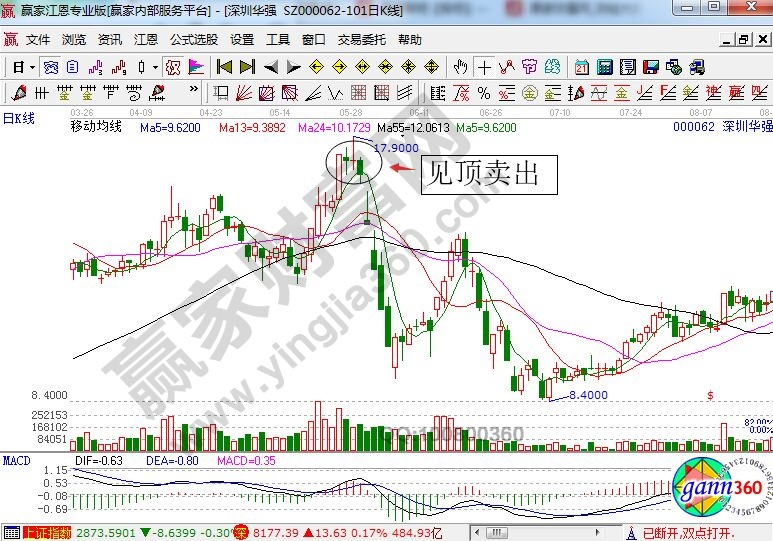The height and width of the screenshot is (541, 773).
Task: Activate the crosshair cursor tool
Action: [485, 67]
